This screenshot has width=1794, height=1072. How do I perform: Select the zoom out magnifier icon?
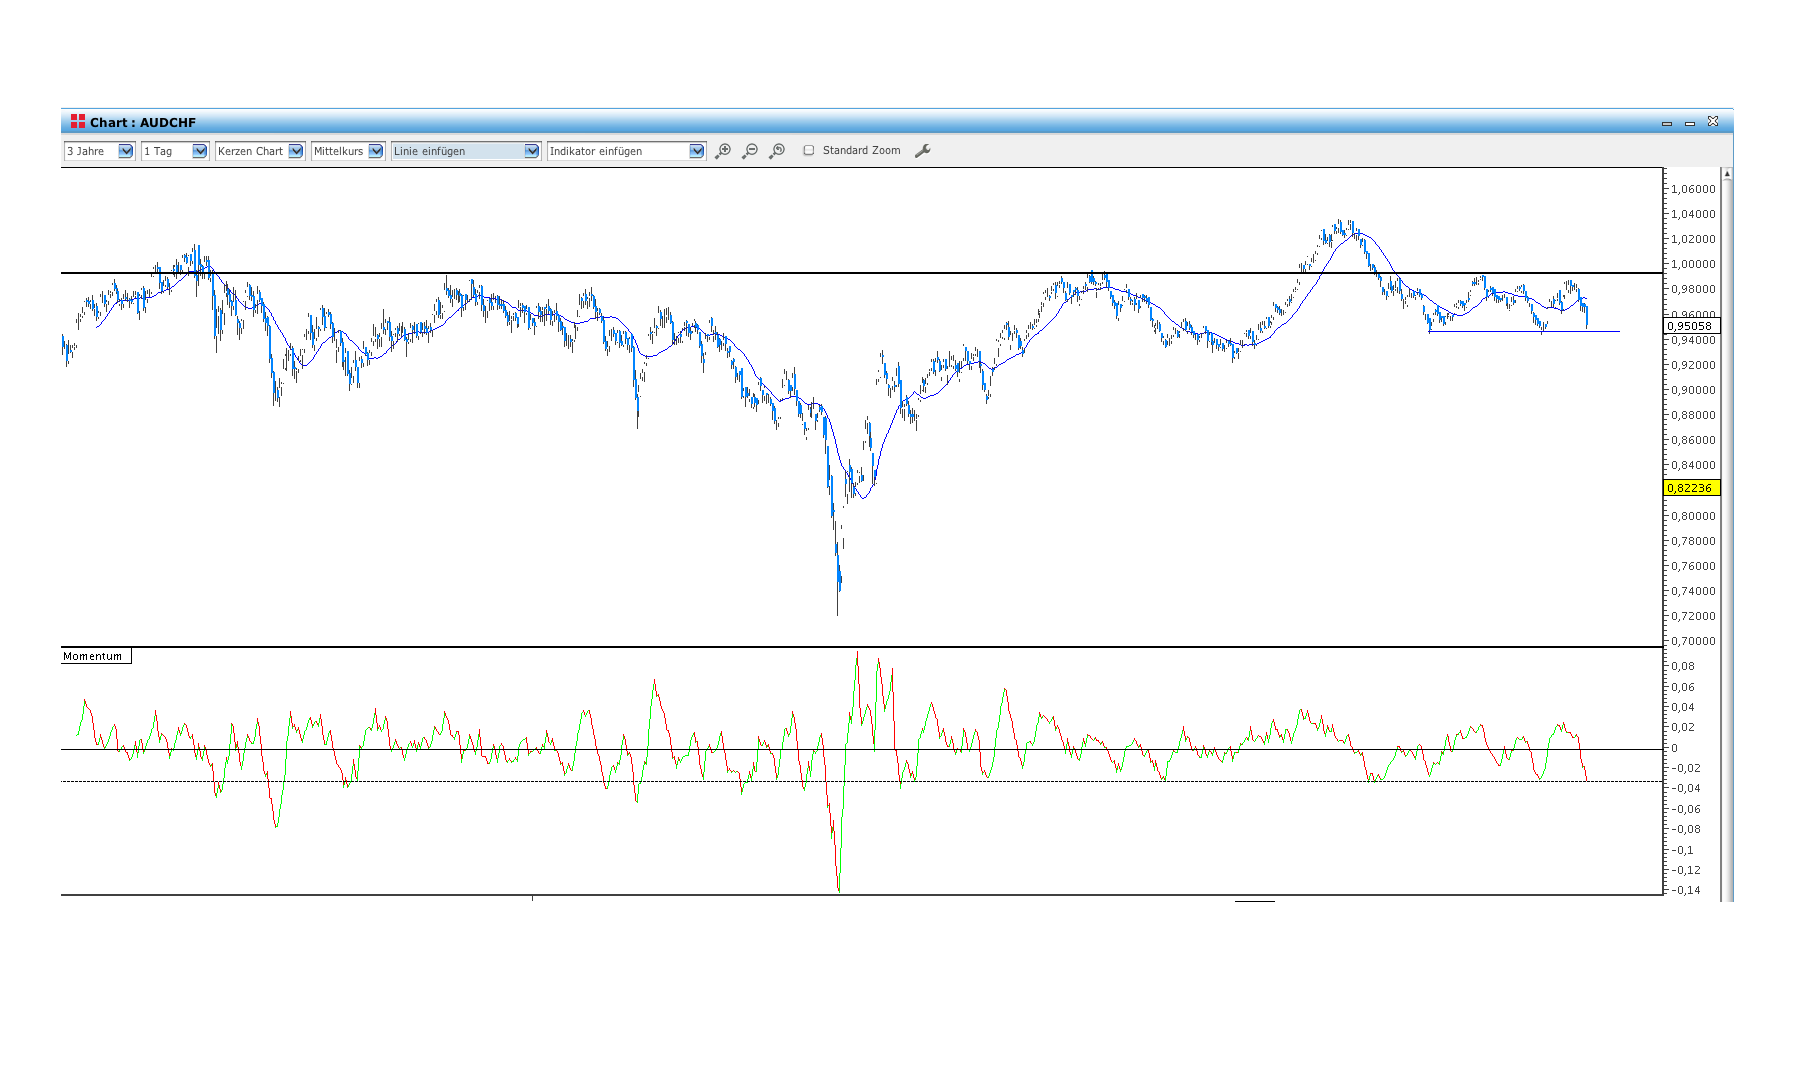[750, 150]
